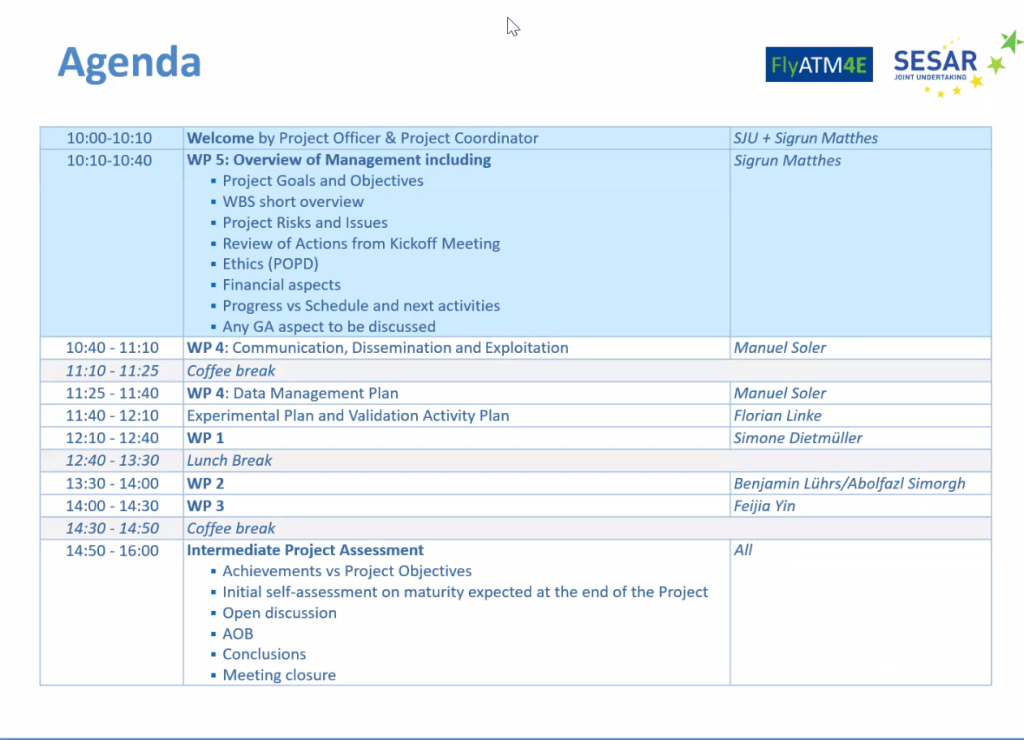Click the Ethics (POPD) bullet item
The image size is (1024, 740).
270,264
